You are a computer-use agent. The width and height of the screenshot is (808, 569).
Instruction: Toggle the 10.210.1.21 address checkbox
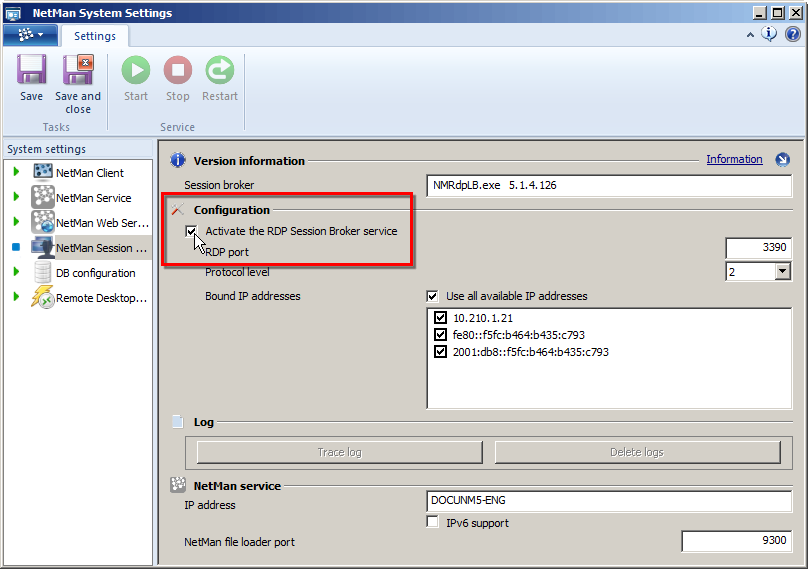[x=440, y=318]
